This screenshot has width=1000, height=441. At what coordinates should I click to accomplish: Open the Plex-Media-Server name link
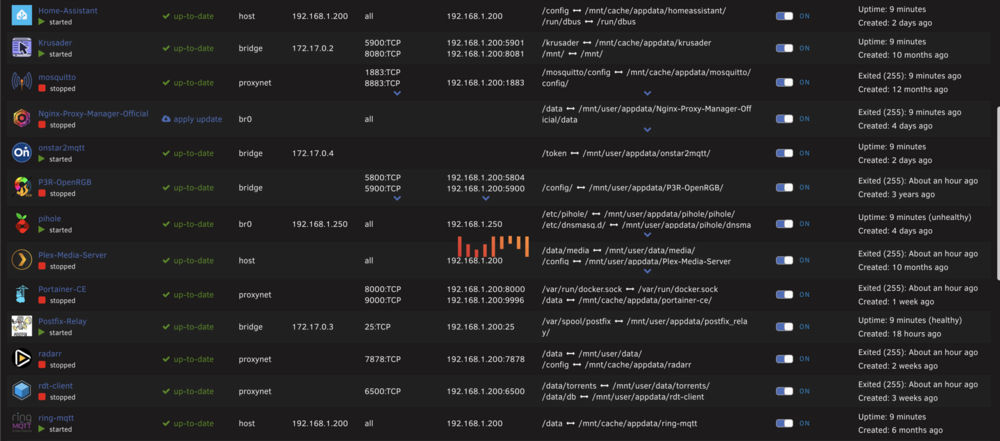[72, 255]
